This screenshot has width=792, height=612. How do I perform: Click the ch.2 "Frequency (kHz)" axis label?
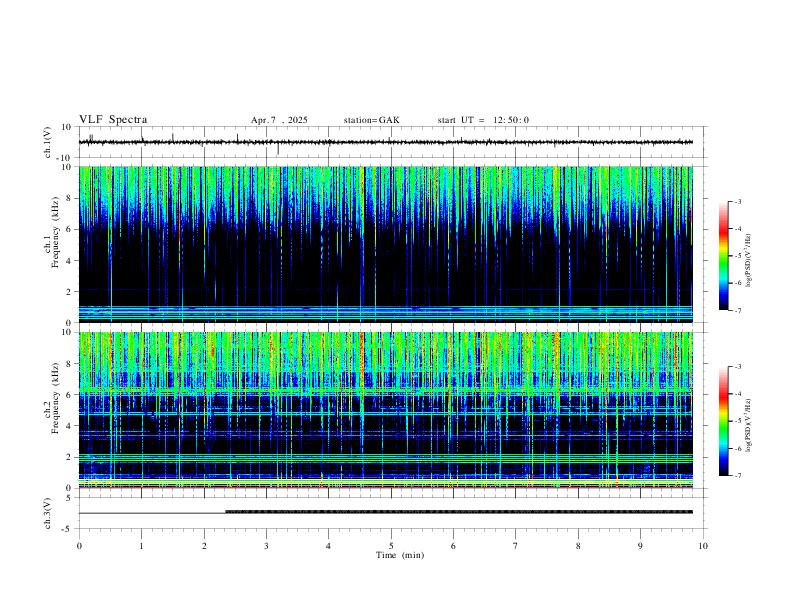(x=55, y=398)
